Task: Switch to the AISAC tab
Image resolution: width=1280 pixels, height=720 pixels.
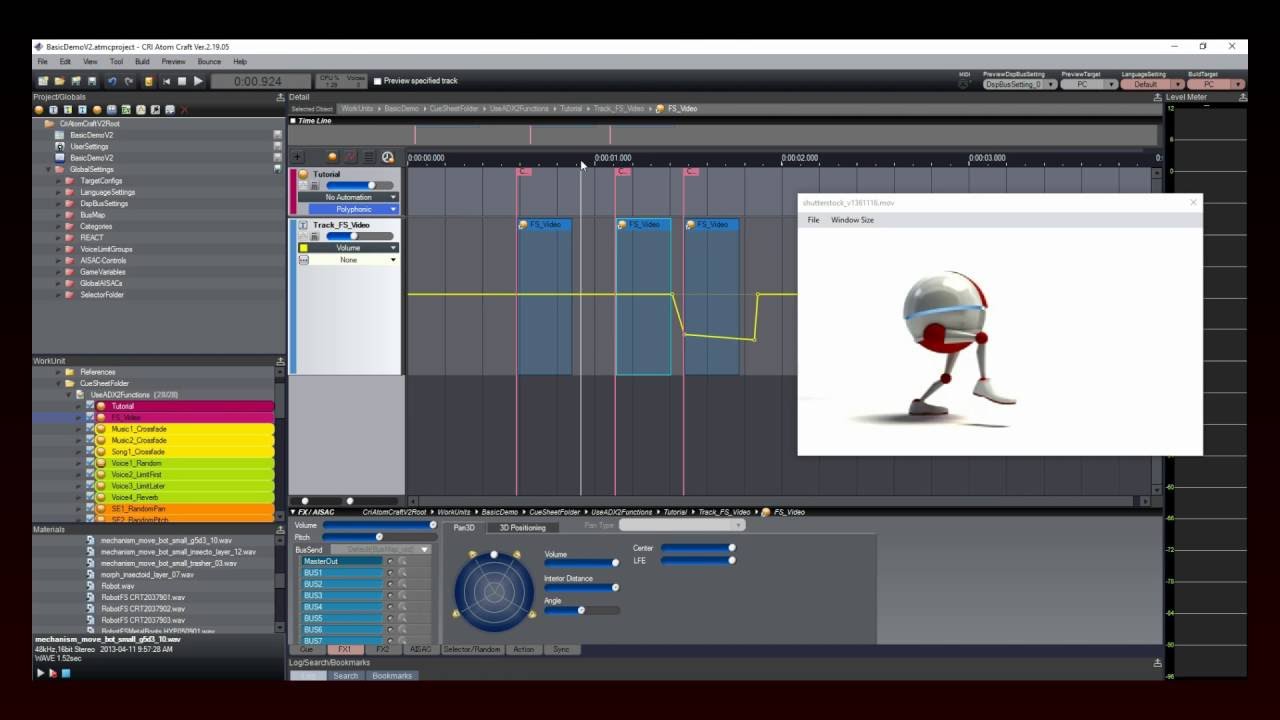Action: tap(420, 649)
